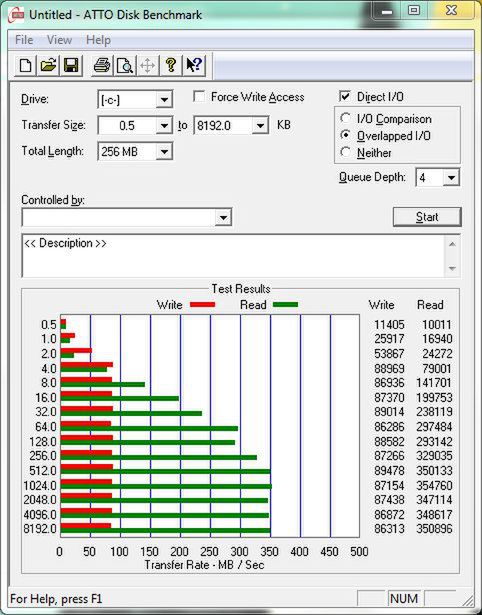Open the Drive dropdown
This screenshot has width=482, height=615.
[164, 100]
